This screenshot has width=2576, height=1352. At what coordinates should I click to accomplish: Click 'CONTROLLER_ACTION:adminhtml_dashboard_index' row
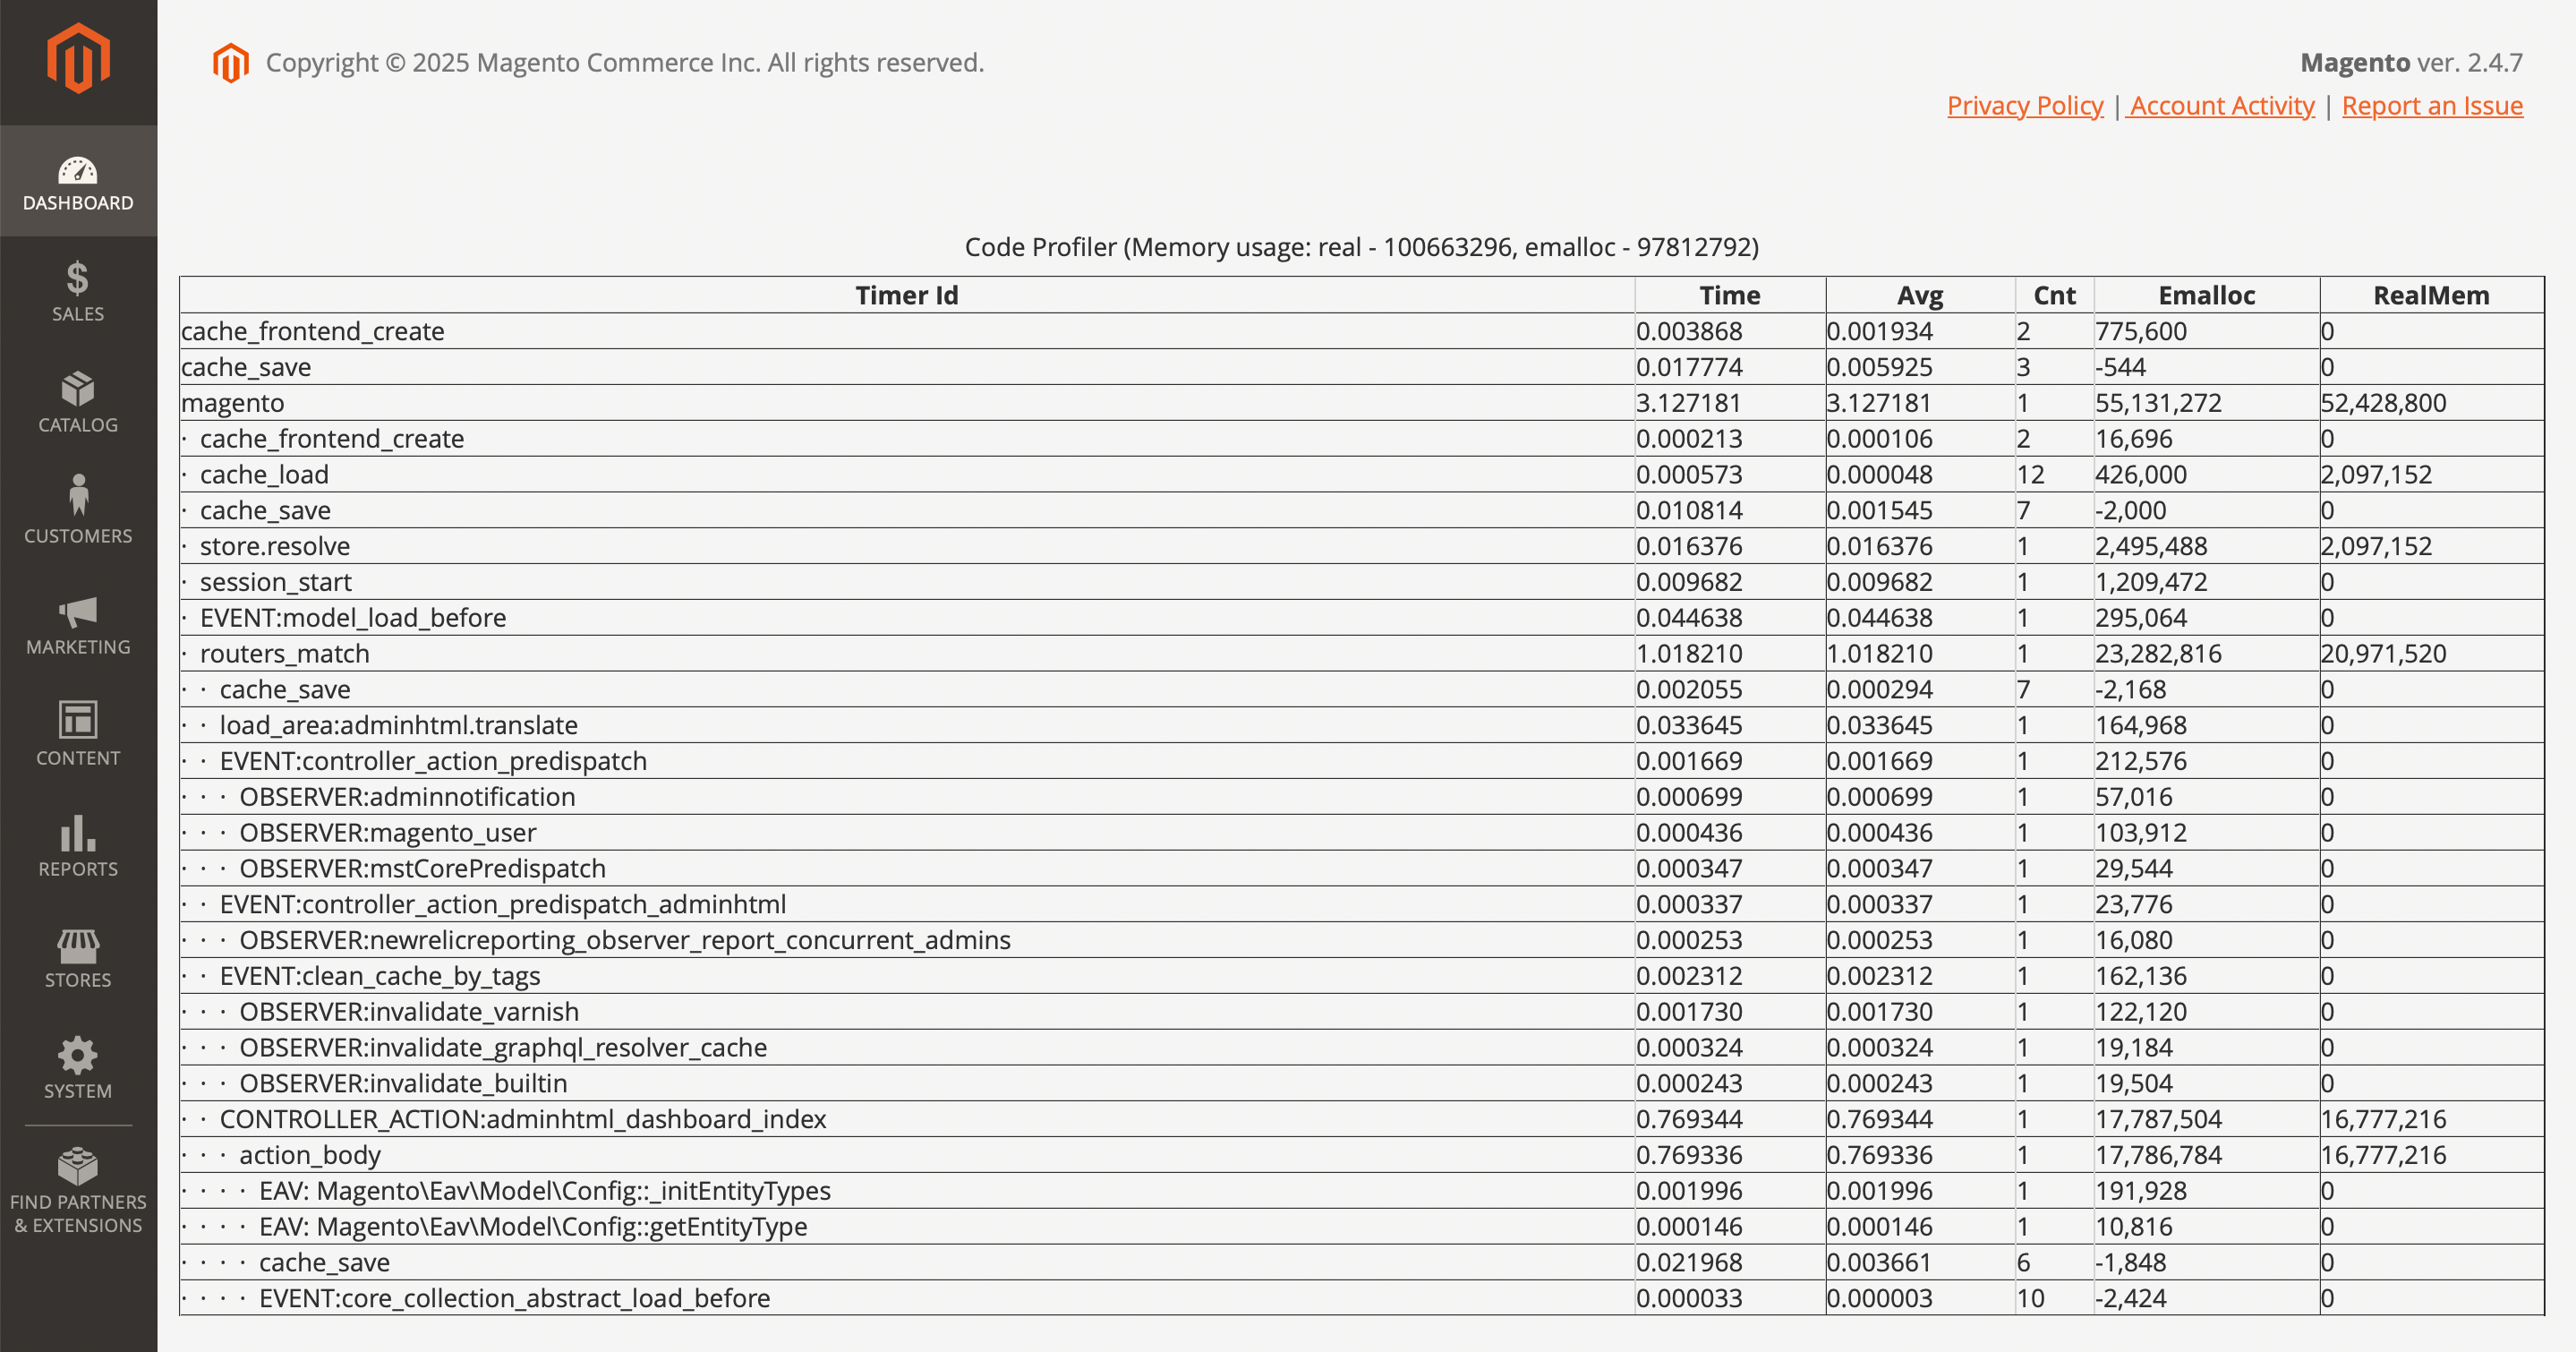pyautogui.click(x=1362, y=1119)
